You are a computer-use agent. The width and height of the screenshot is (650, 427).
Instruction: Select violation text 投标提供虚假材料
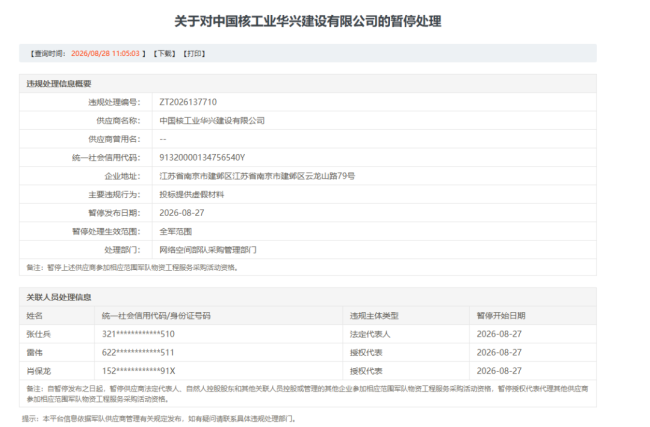click(192, 194)
